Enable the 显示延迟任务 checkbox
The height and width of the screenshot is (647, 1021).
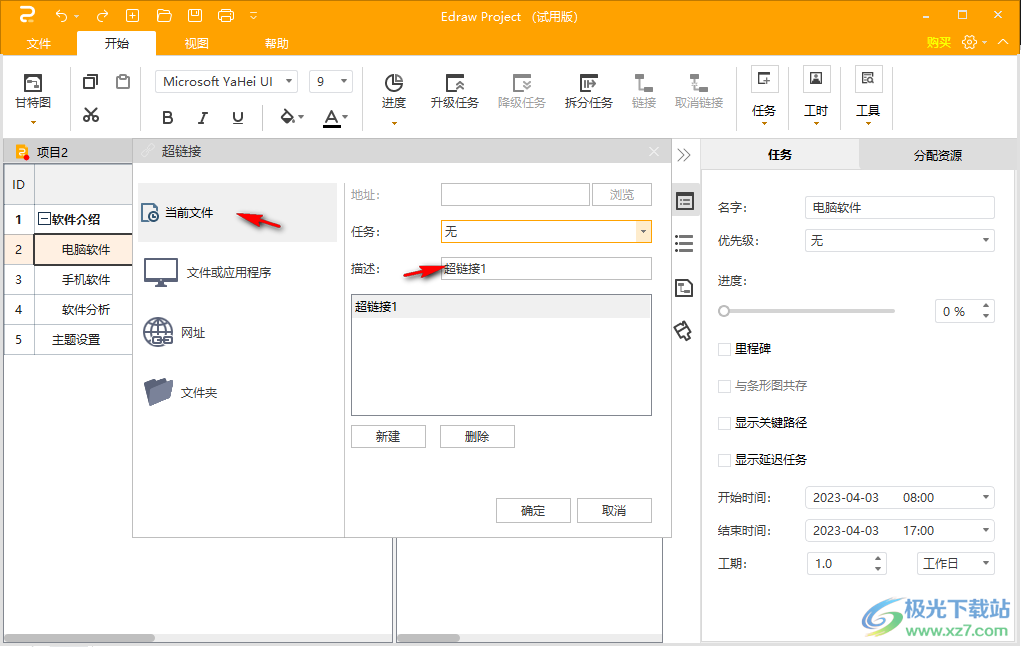724,460
